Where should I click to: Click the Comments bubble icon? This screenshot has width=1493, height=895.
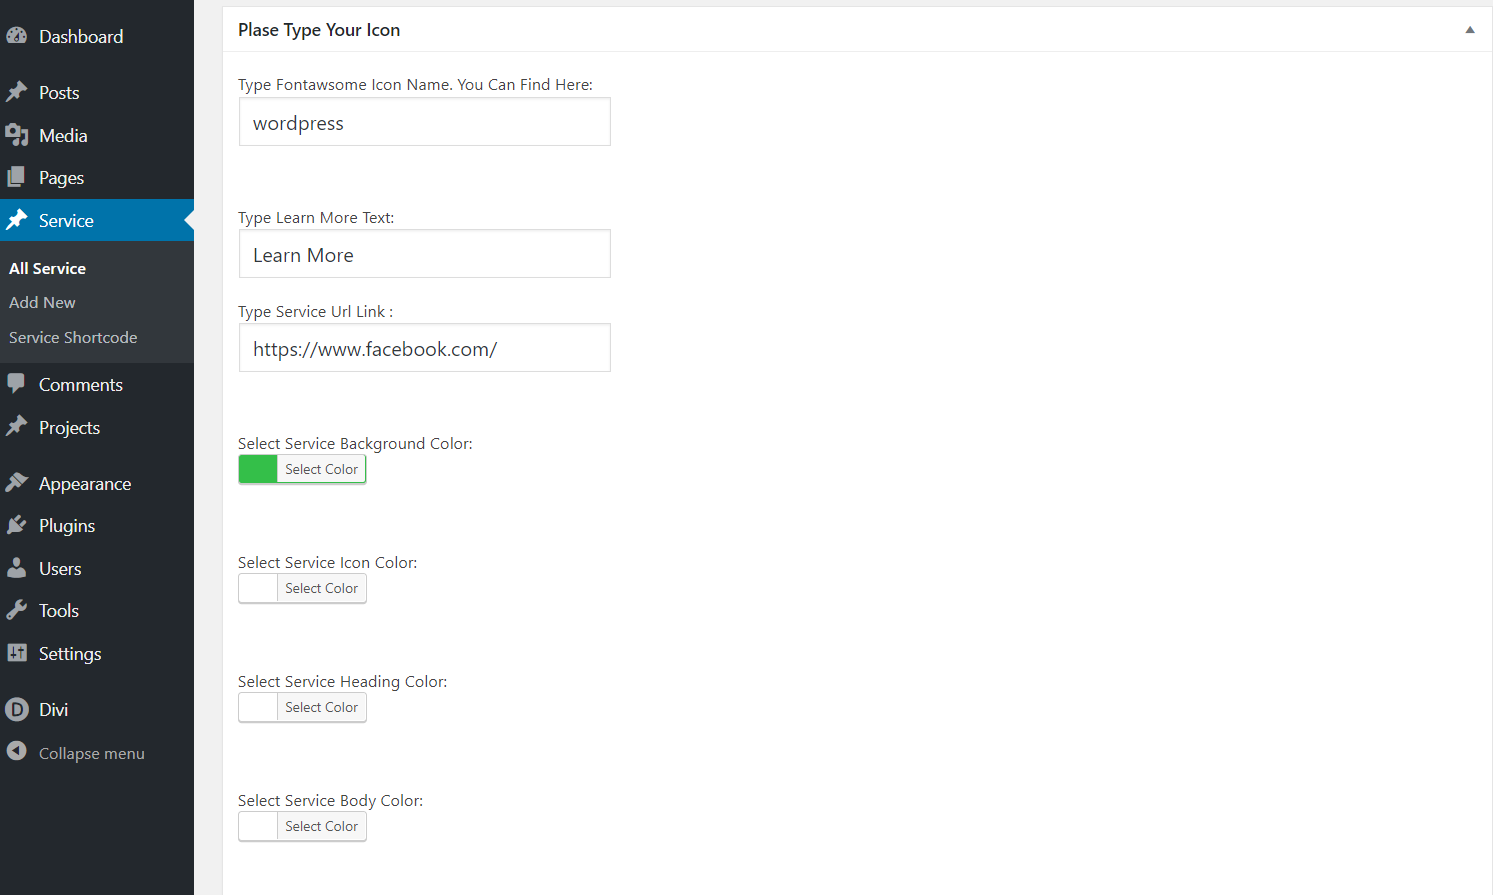[x=17, y=384]
